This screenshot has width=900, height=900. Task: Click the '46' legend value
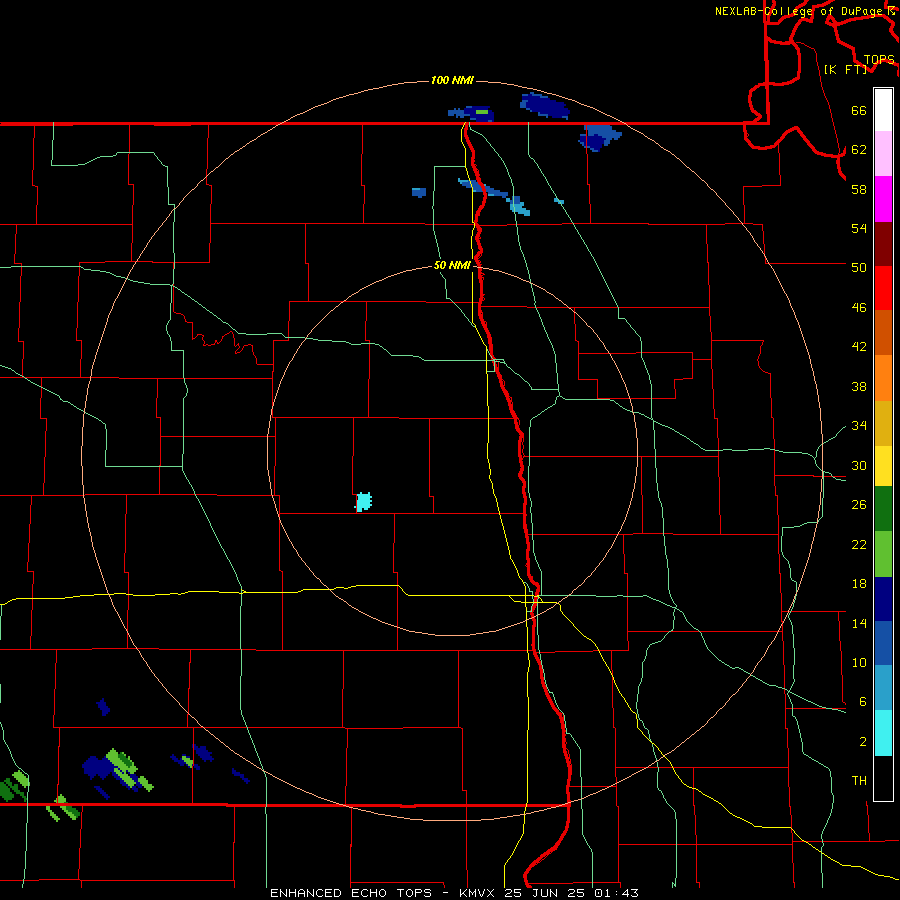click(x=859, y=308)
